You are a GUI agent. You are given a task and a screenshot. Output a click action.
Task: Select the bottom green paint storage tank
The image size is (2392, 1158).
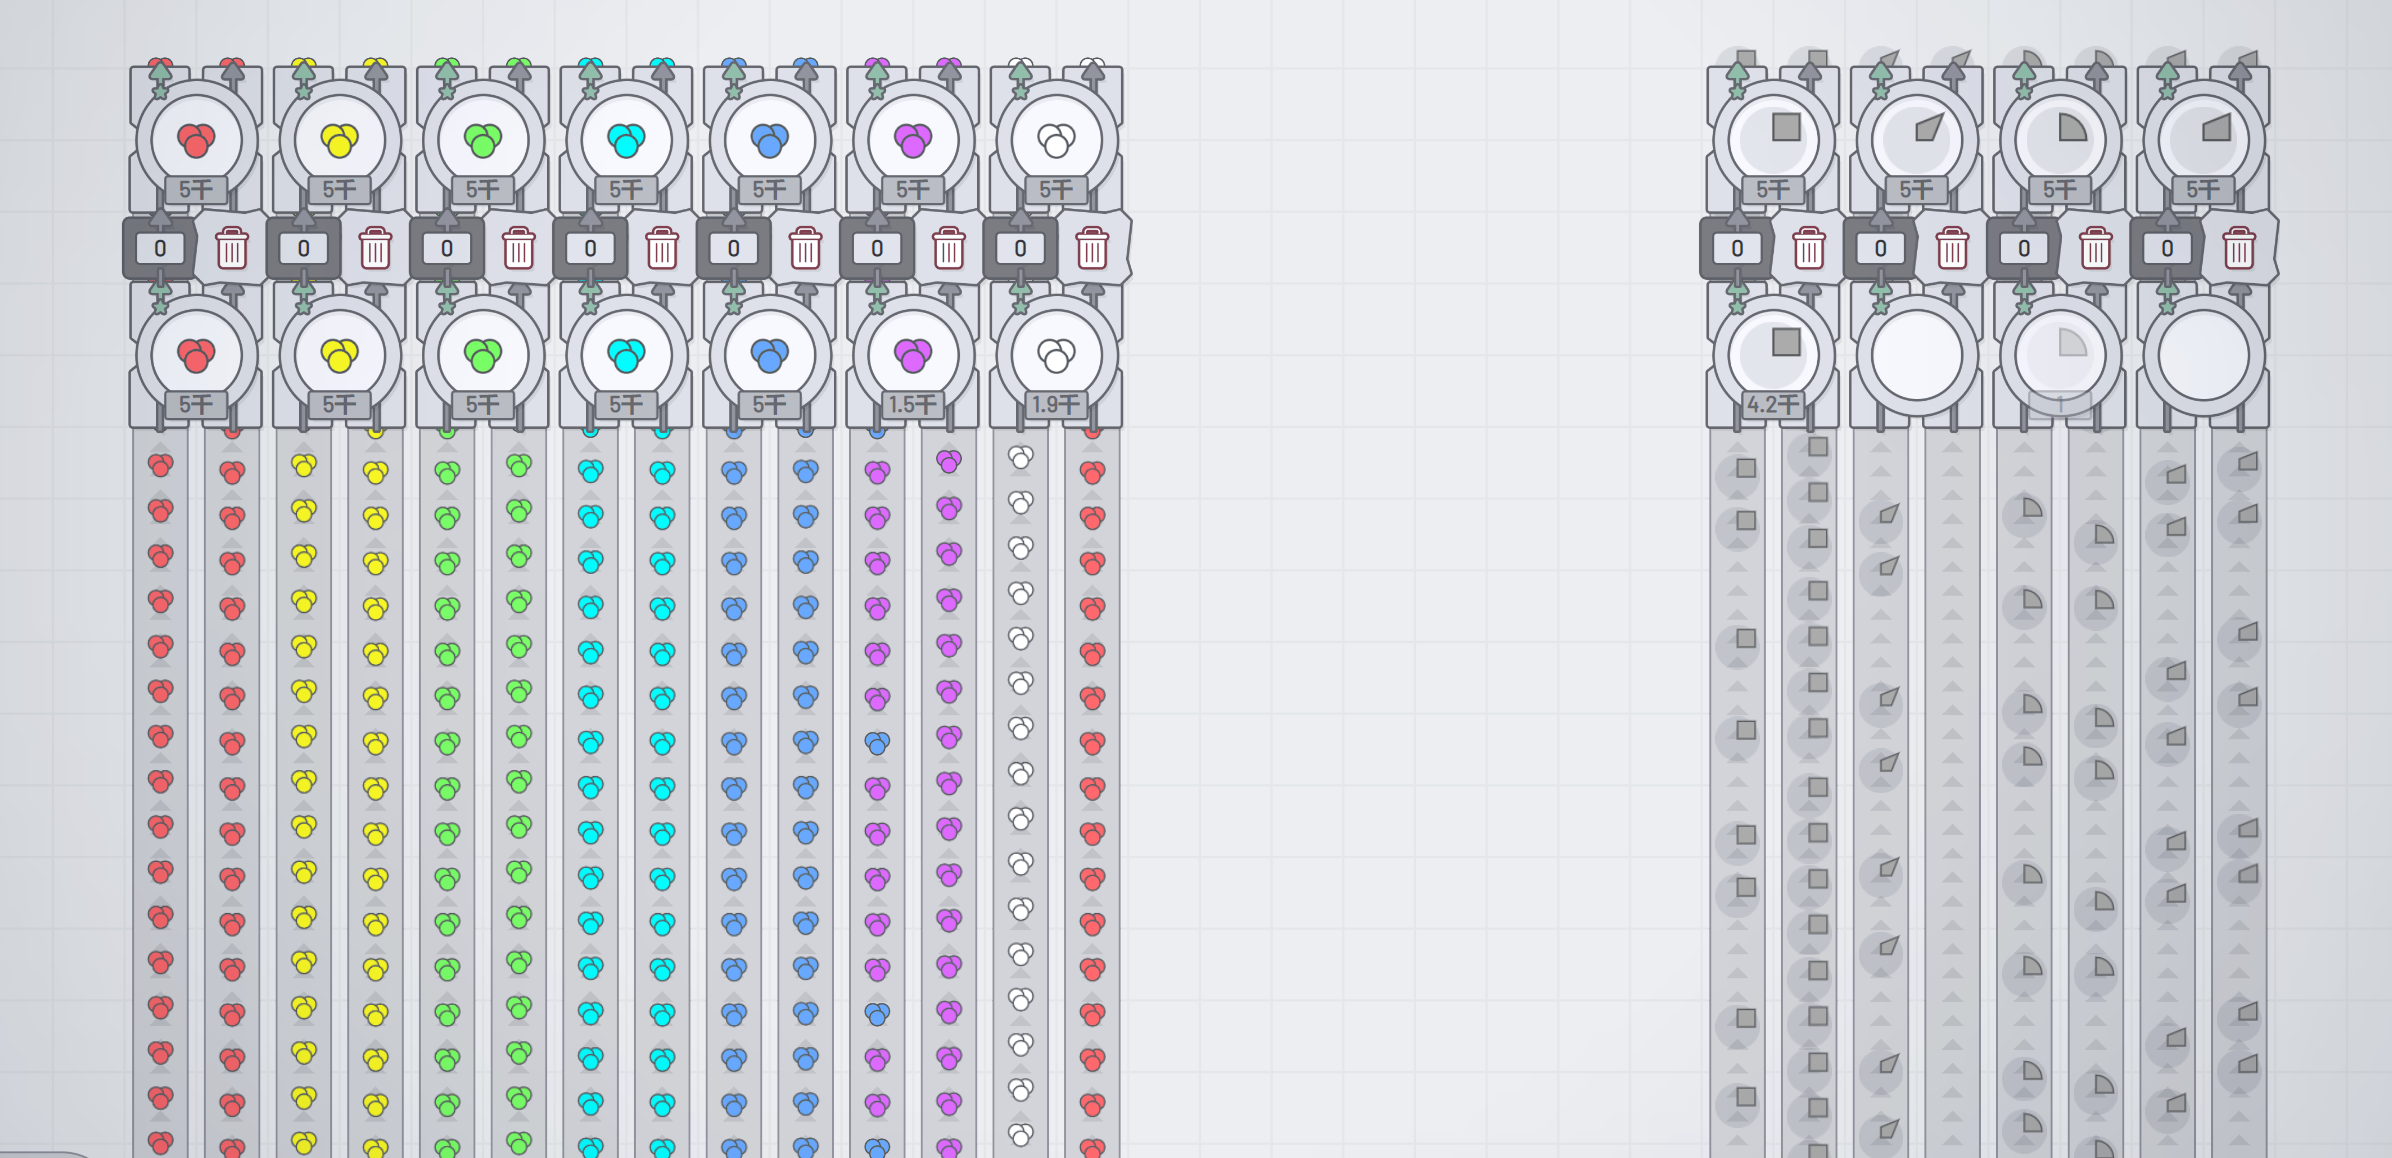[483, 355]
